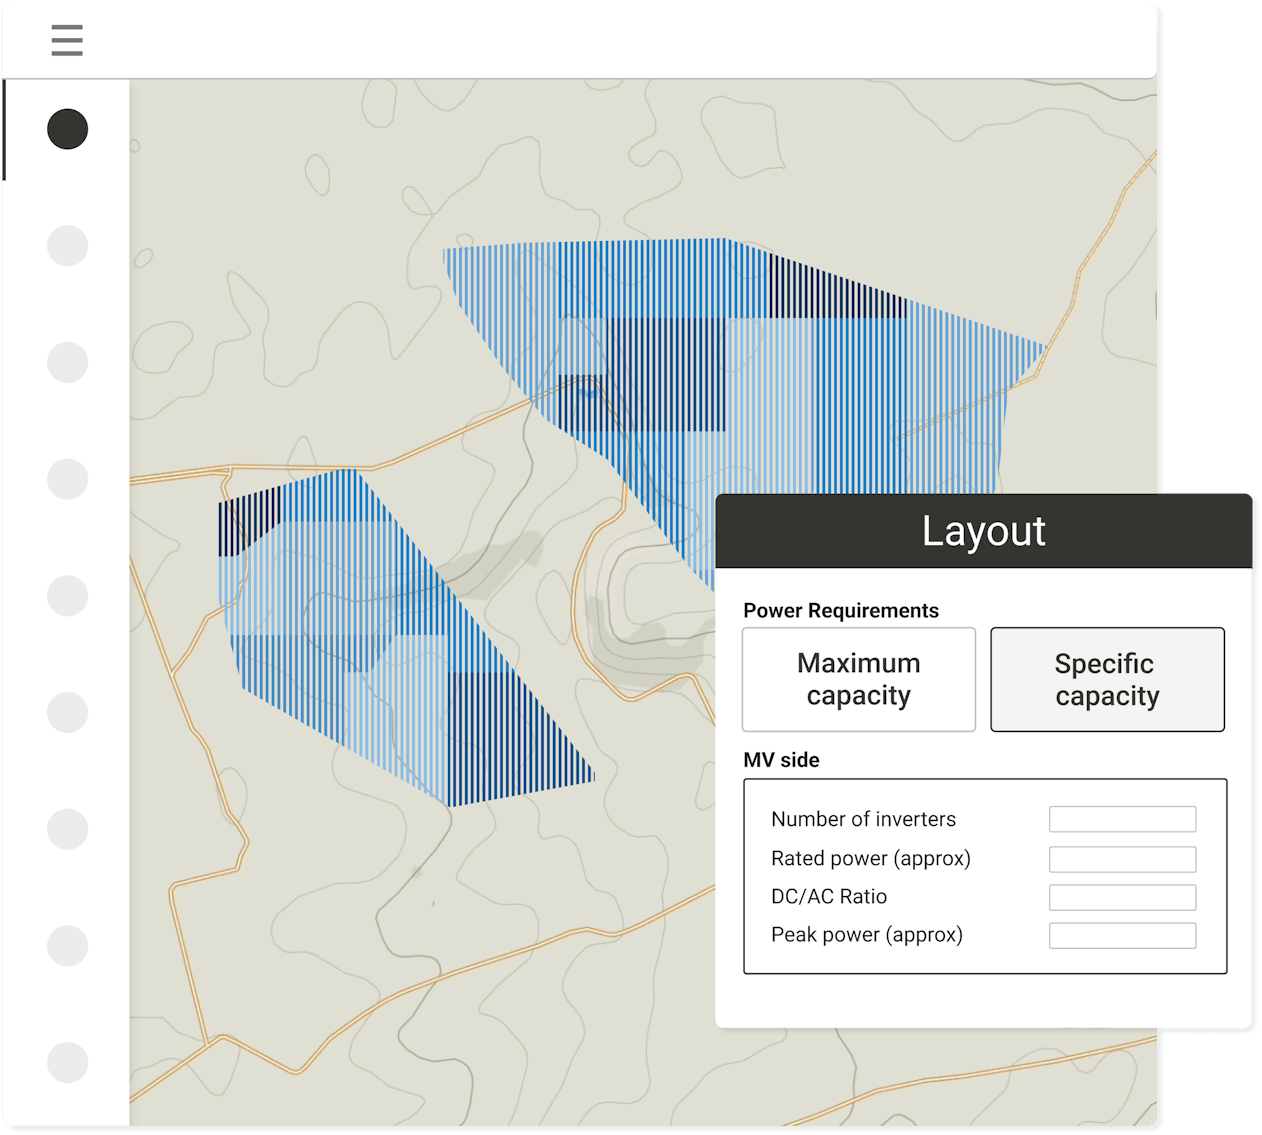Select the active dark circle in sidebar

click(68, 129)
